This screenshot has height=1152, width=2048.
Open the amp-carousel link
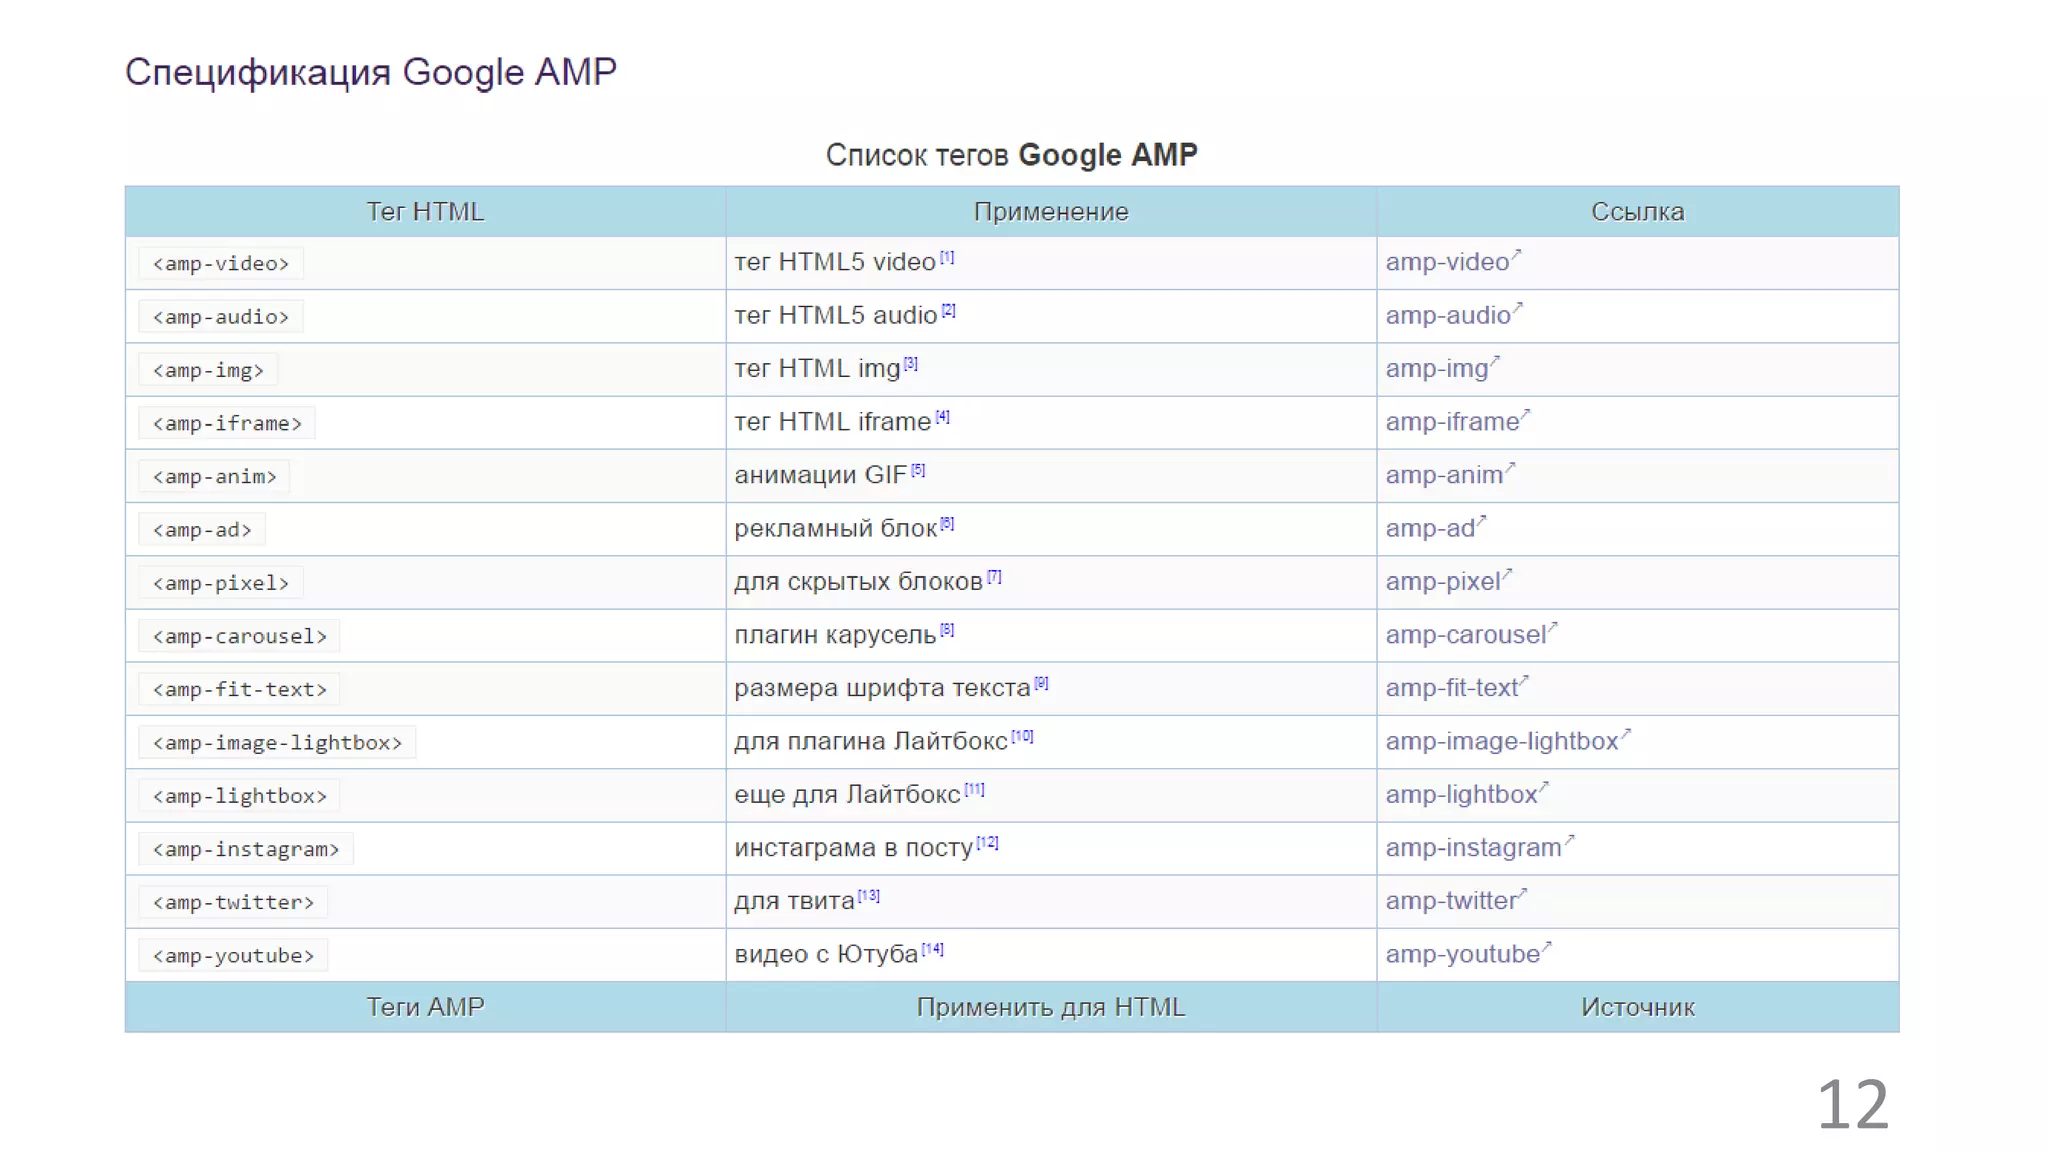click(1466, 635)
